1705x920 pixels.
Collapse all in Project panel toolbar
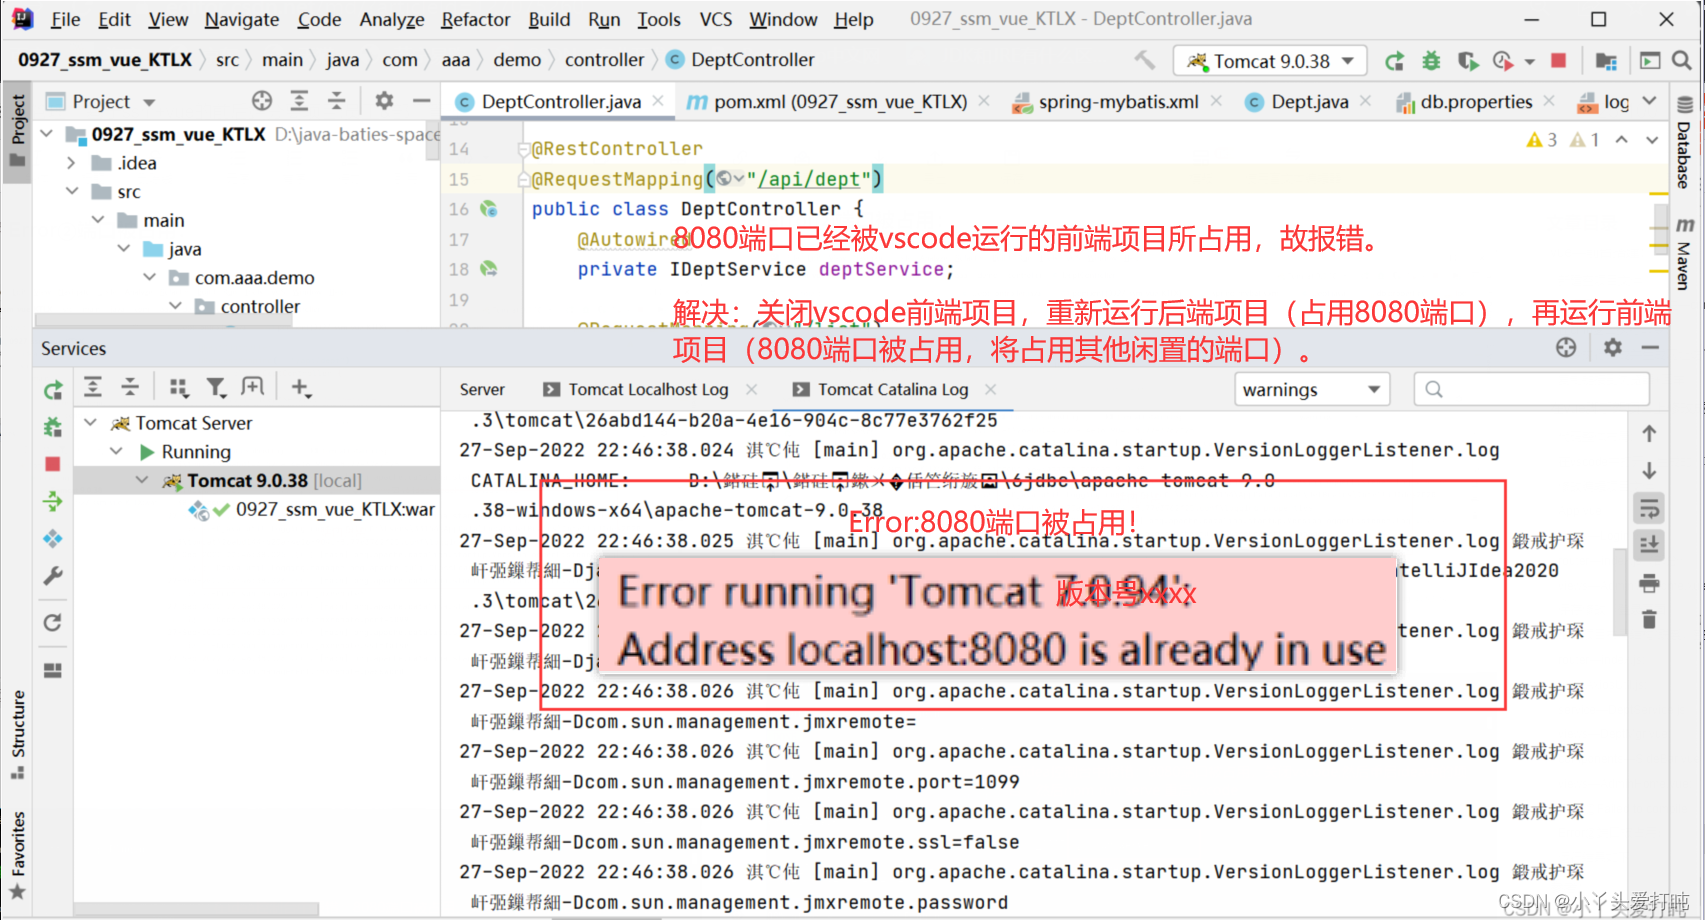click(336, 101)
